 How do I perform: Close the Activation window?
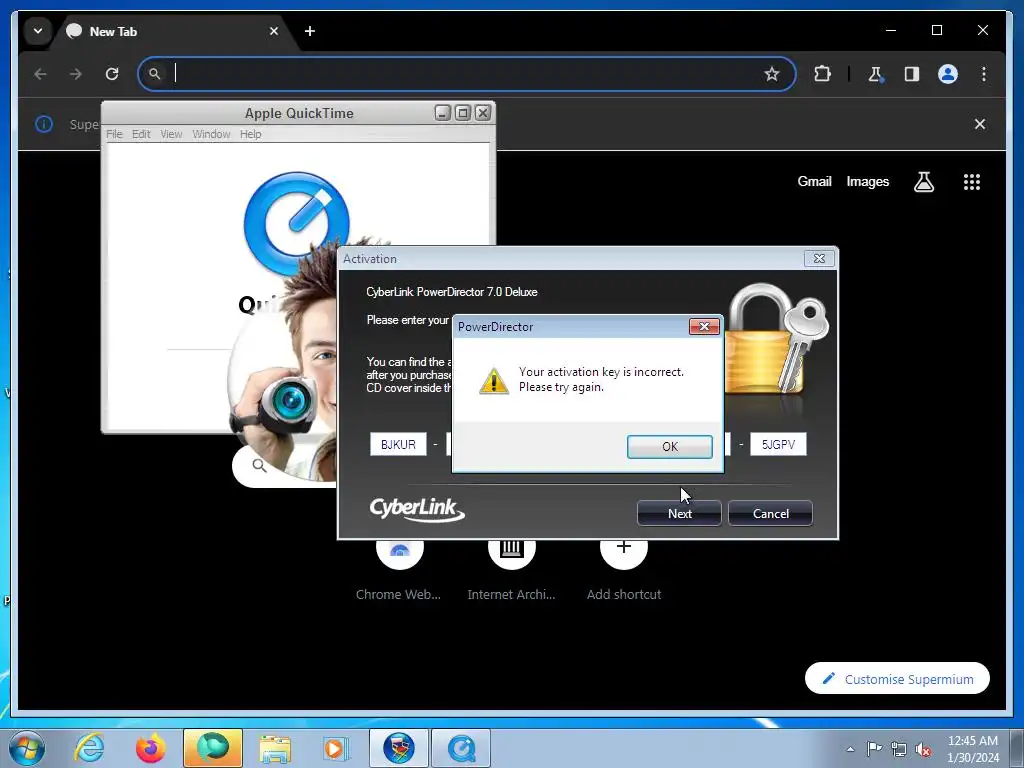point(819,259)
